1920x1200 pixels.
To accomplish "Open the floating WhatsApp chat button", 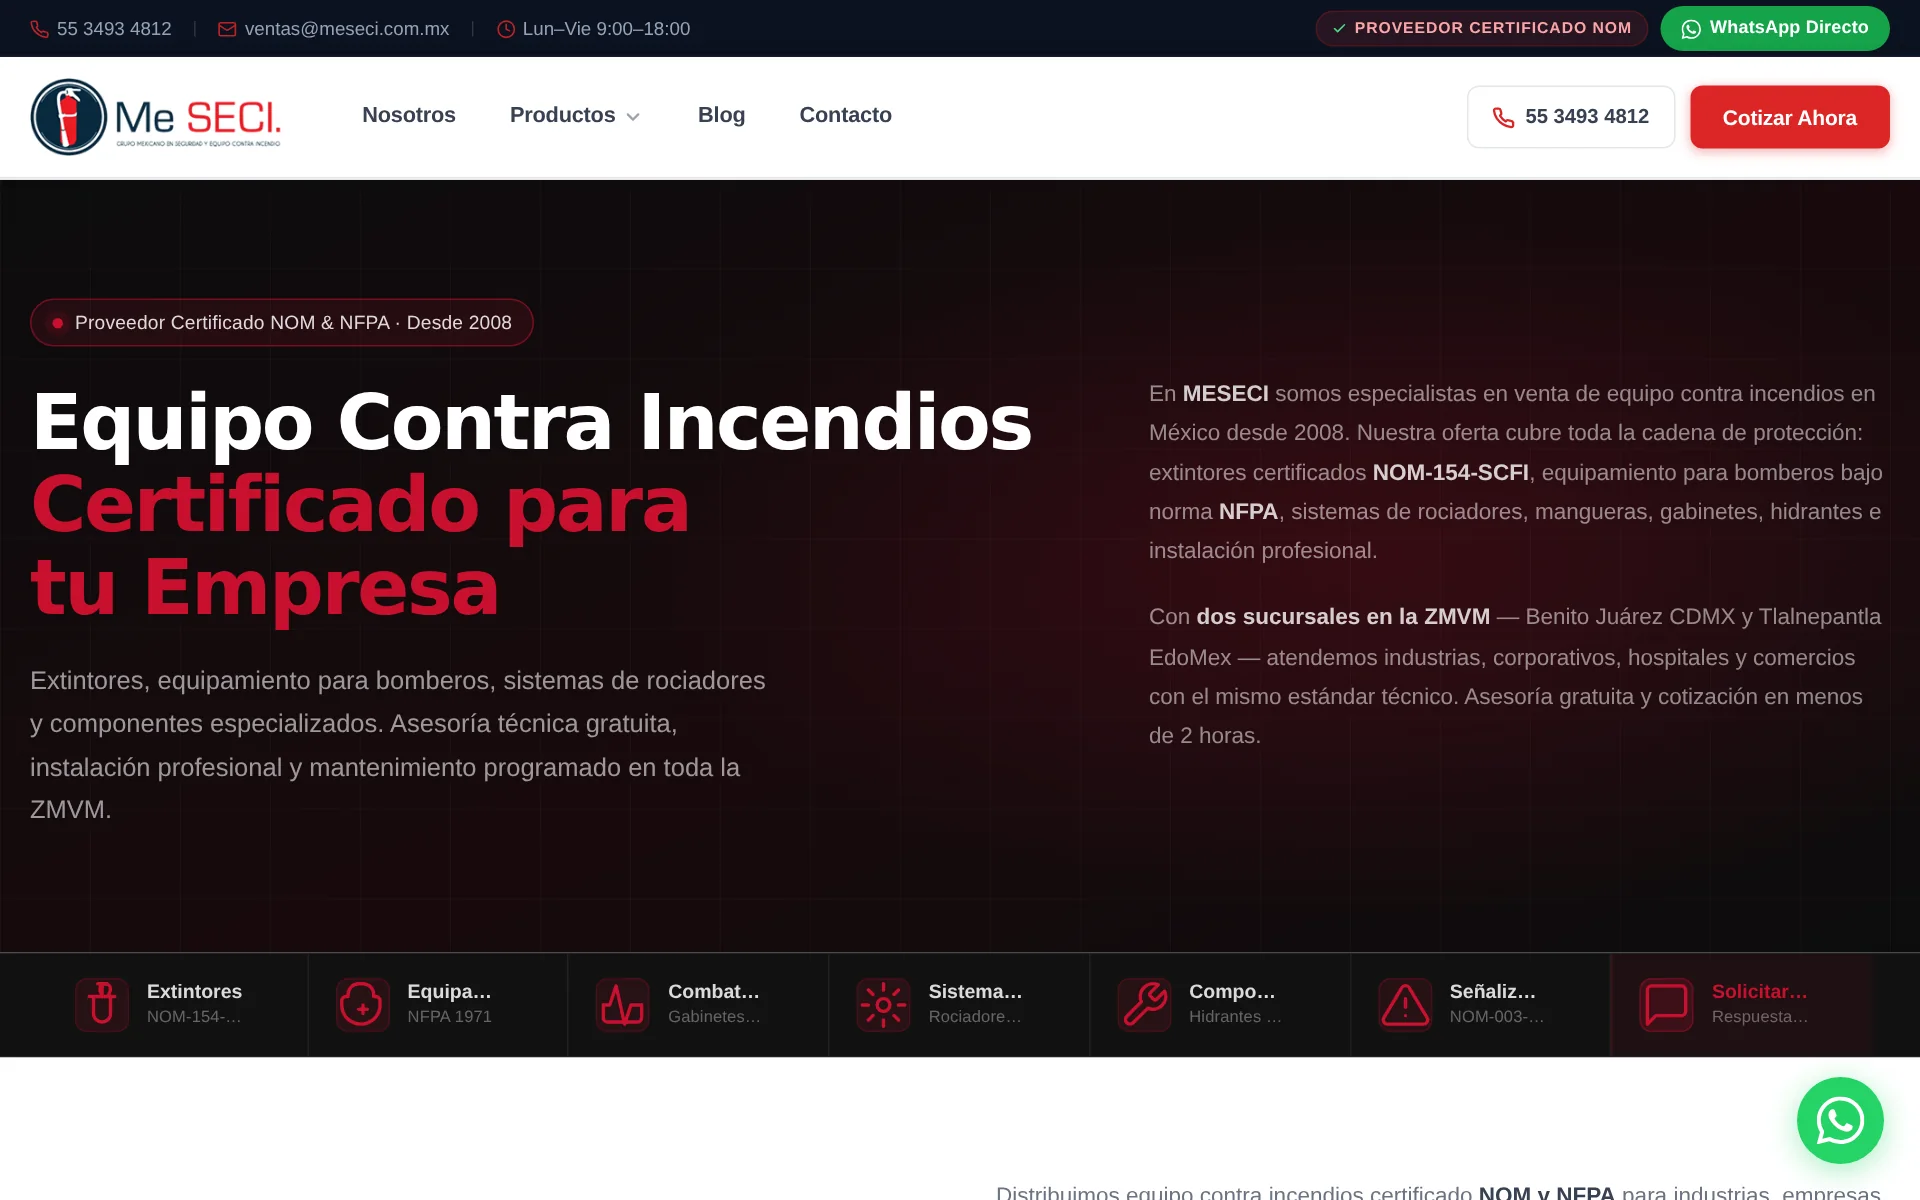I will 1840,1120.
